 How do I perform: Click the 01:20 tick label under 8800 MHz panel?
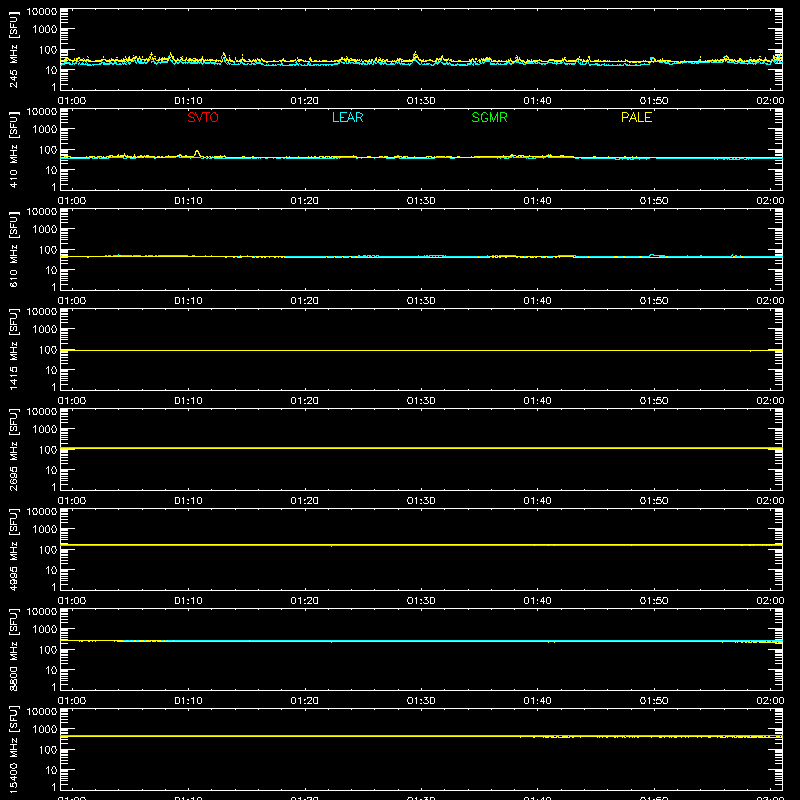click(x=305, y=701)
